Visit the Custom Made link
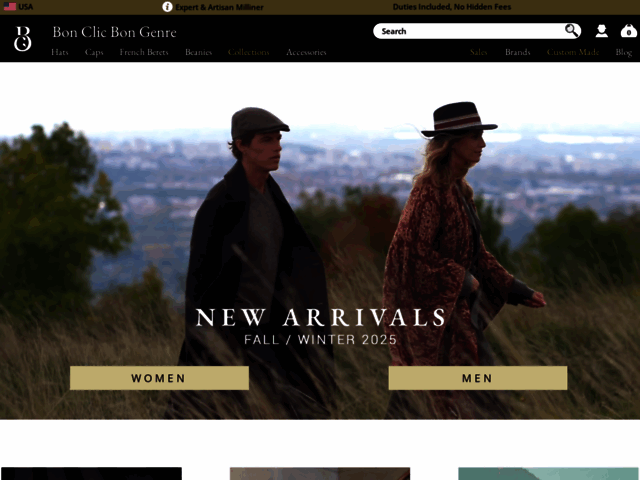This screenshot has height=480, width=640. [573, 52]
